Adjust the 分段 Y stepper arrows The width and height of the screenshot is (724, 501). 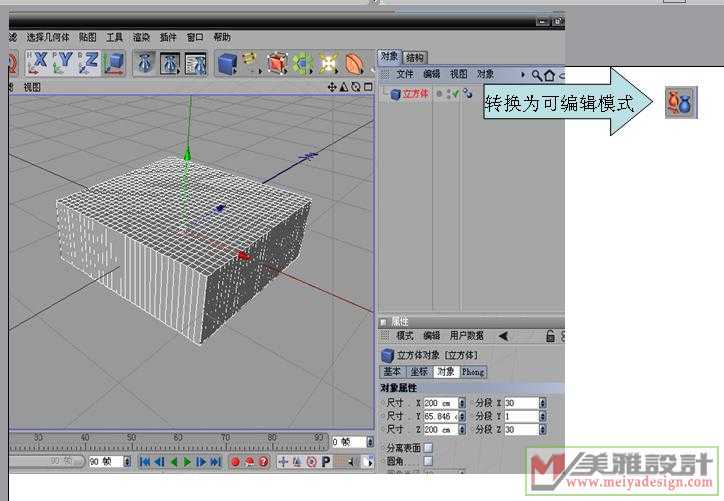click(x=543, y=416)
